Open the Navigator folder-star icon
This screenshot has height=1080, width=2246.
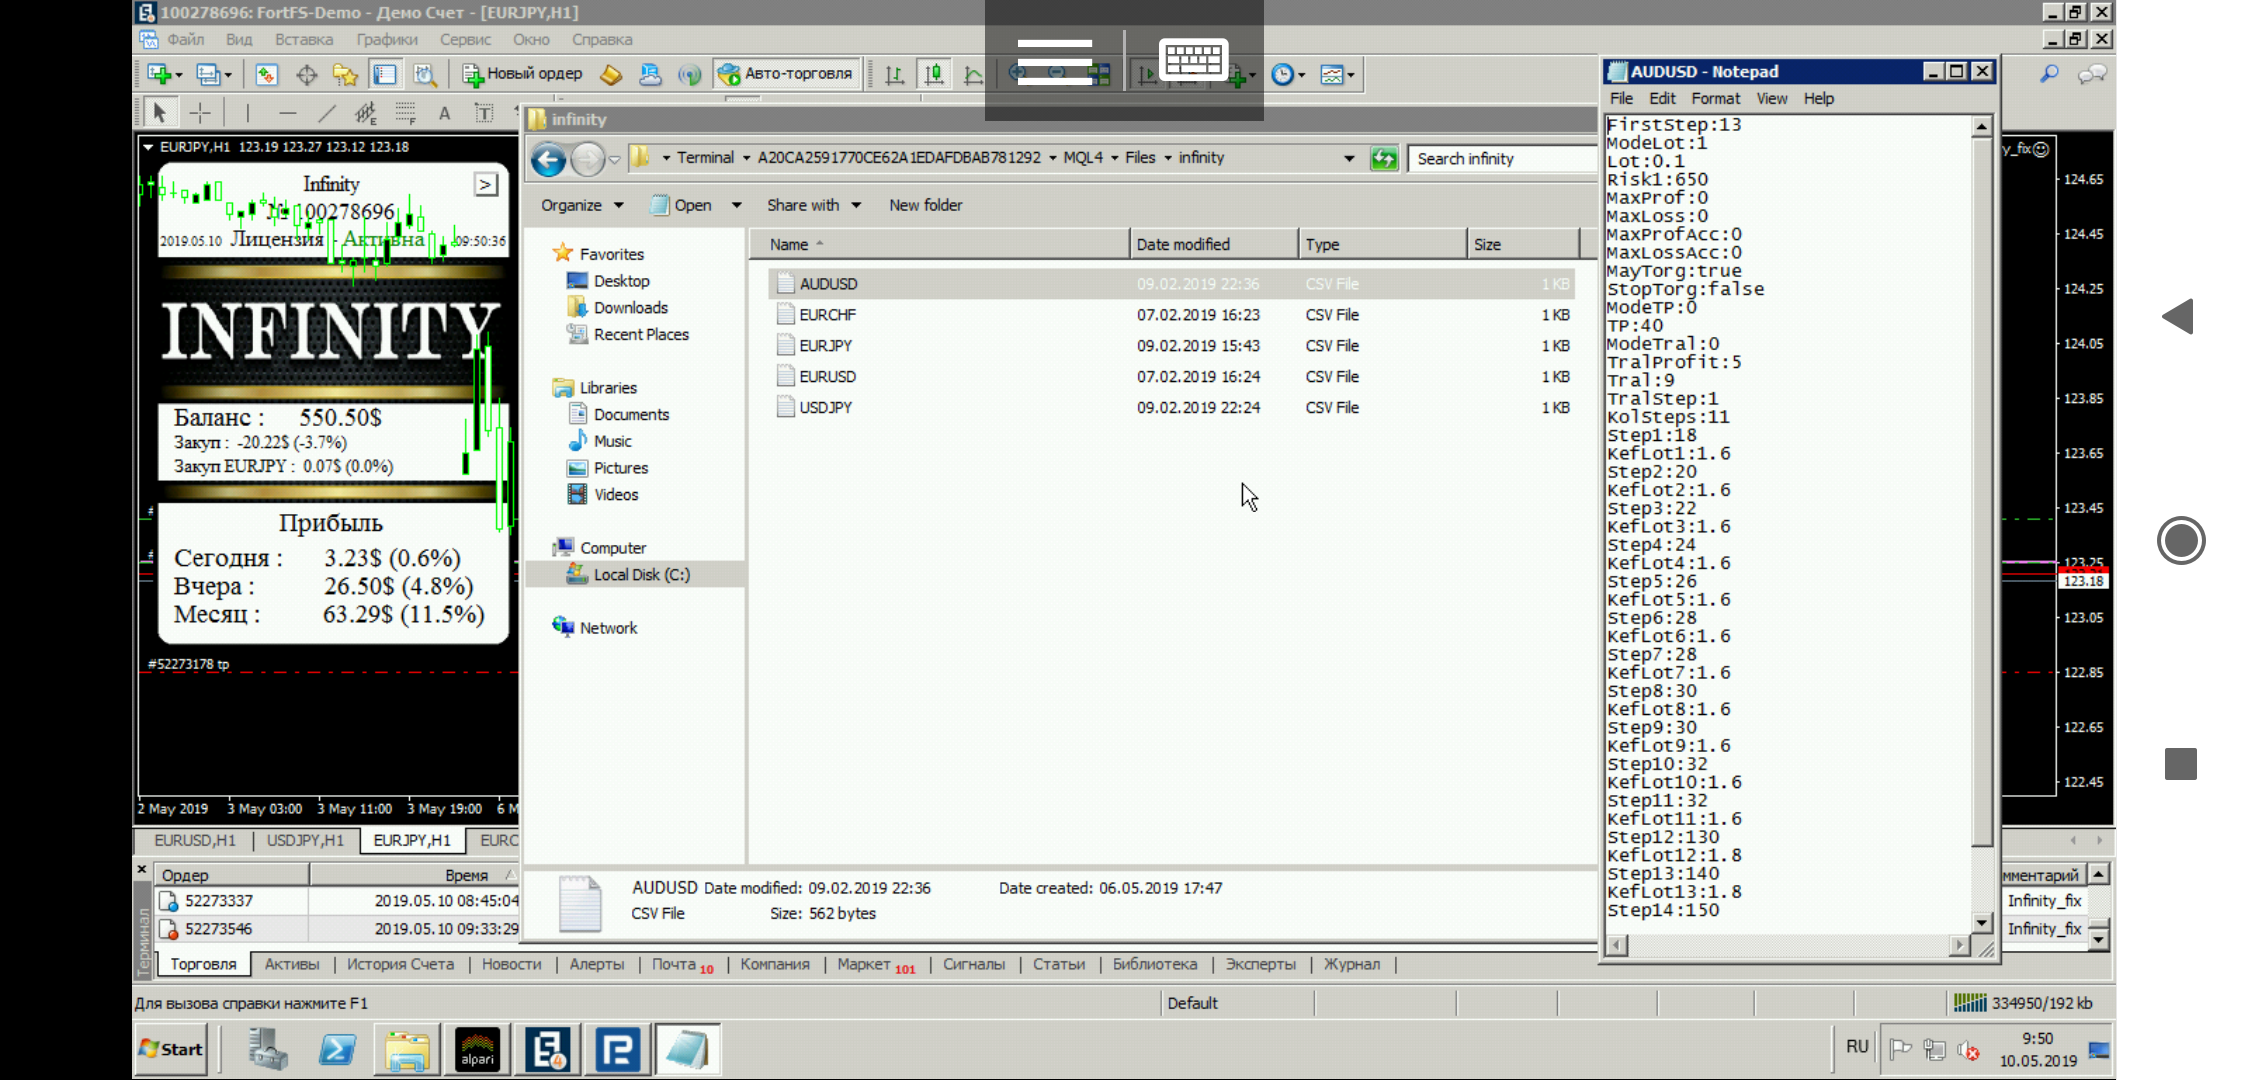pos(345,74)
